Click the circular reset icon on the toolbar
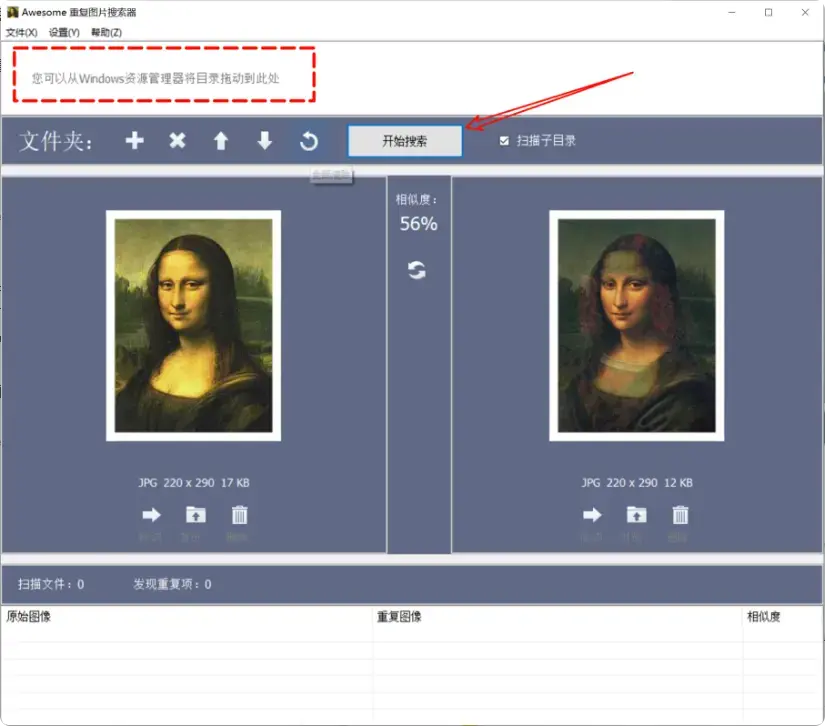Screen dimensions: 825x726 308,141
